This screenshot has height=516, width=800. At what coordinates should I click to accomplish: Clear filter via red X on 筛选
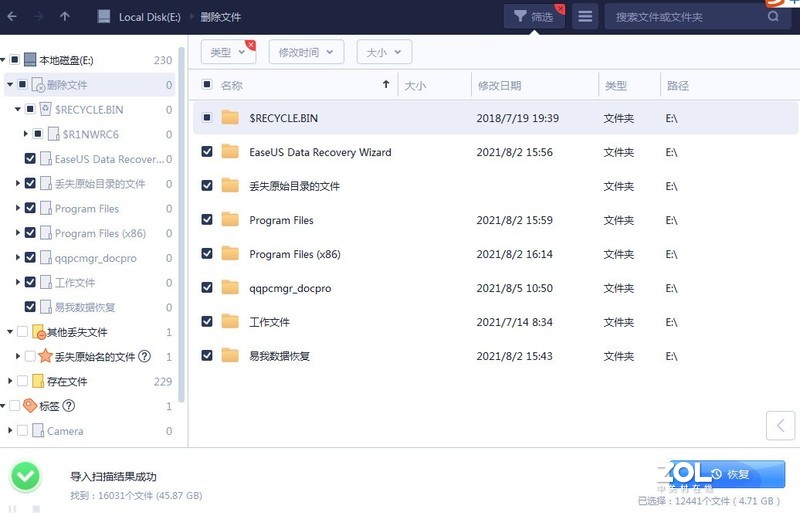[560, 9]
